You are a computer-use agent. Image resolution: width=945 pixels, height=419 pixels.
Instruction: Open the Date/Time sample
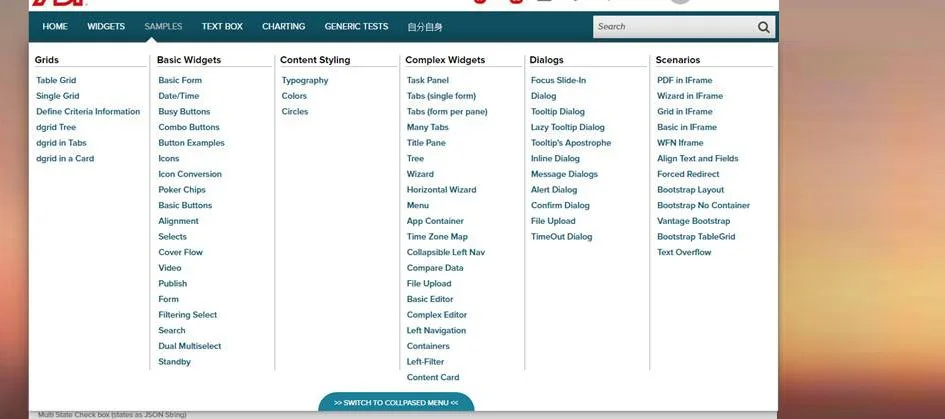point(178,96)
